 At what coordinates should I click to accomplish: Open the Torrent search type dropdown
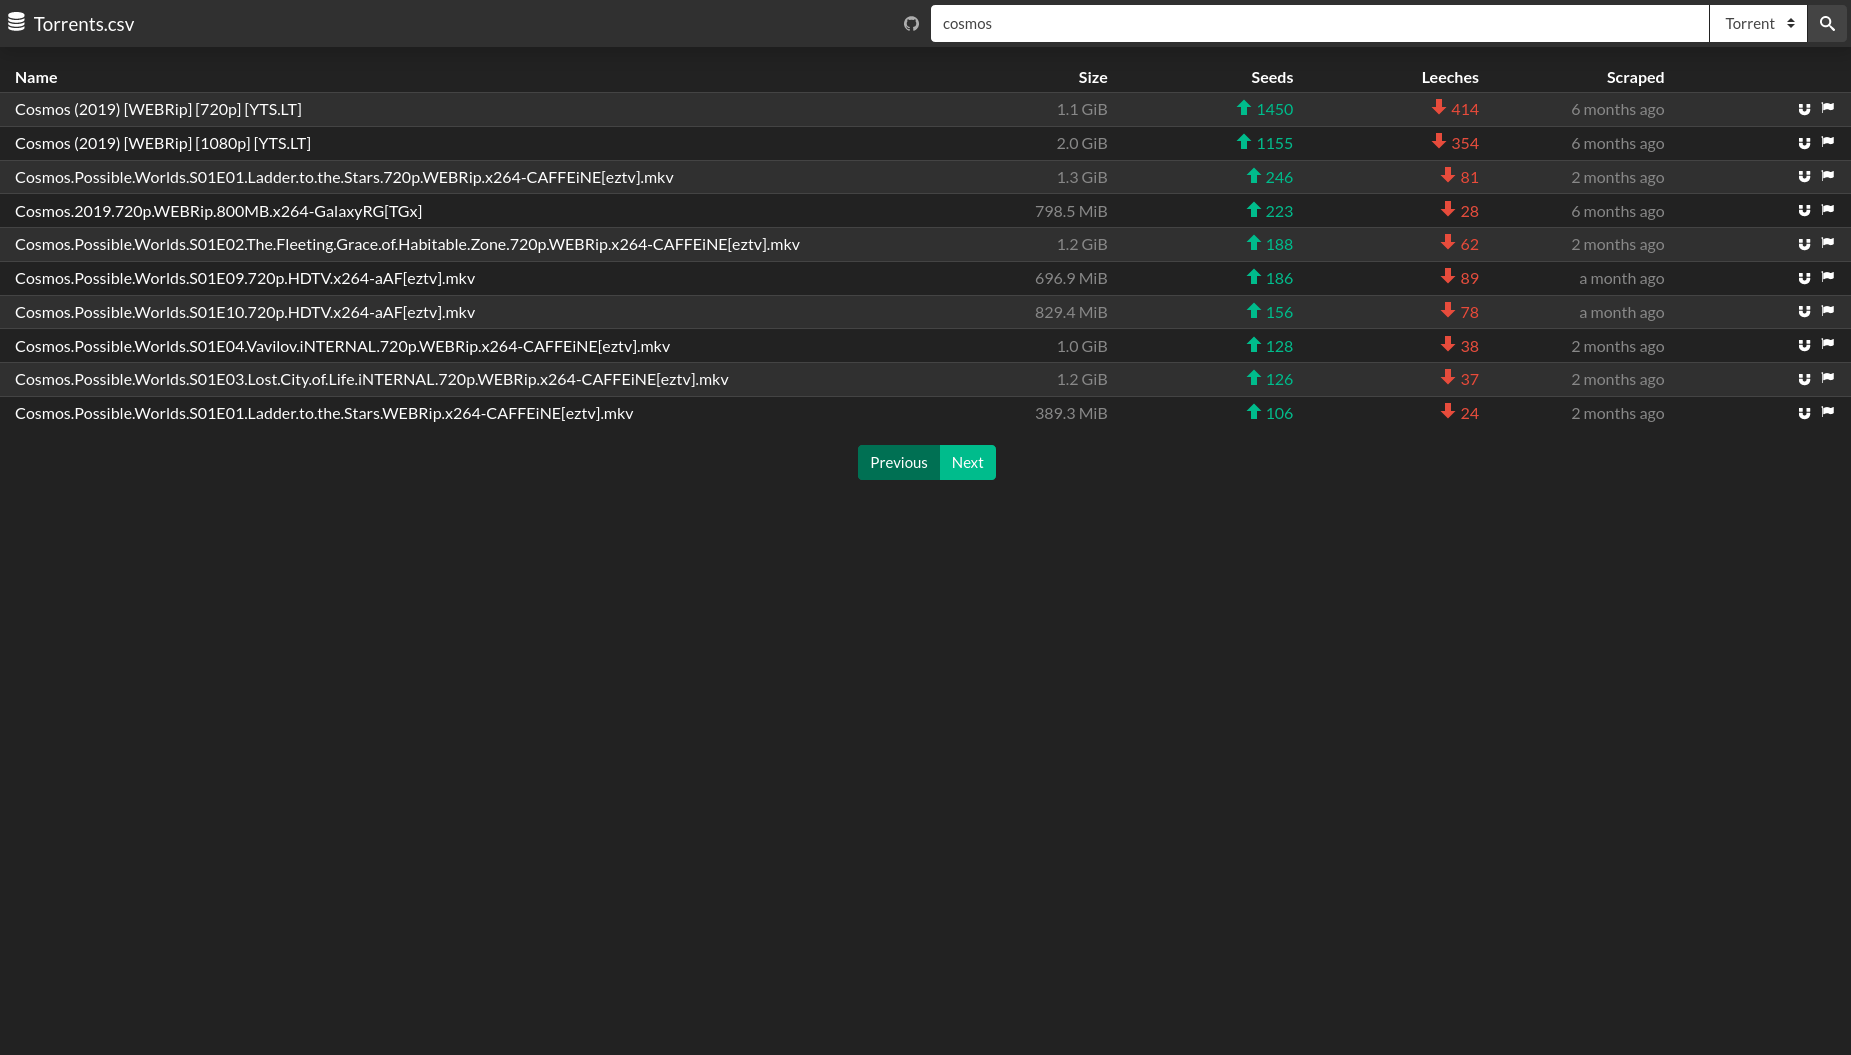1758,24
